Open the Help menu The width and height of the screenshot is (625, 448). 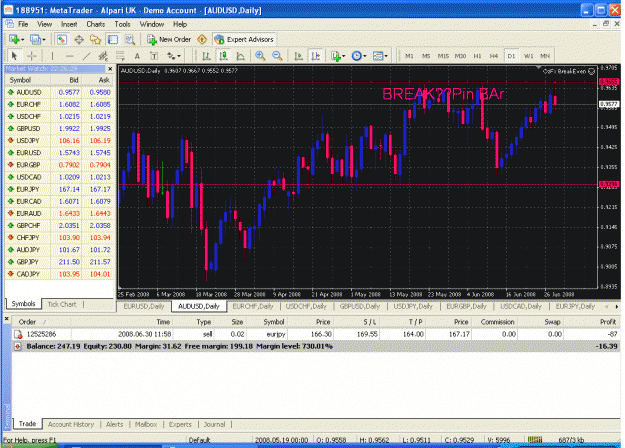(x=180, y=24)
